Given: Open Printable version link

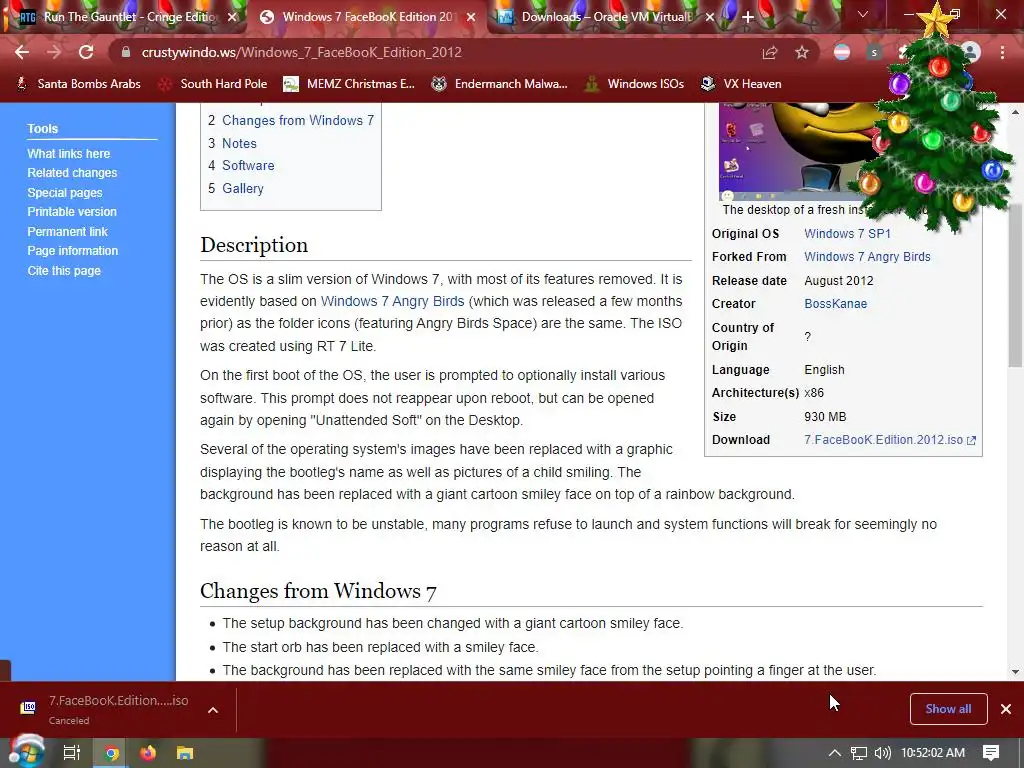Looking at the screenshot, I should coord(72,212).
